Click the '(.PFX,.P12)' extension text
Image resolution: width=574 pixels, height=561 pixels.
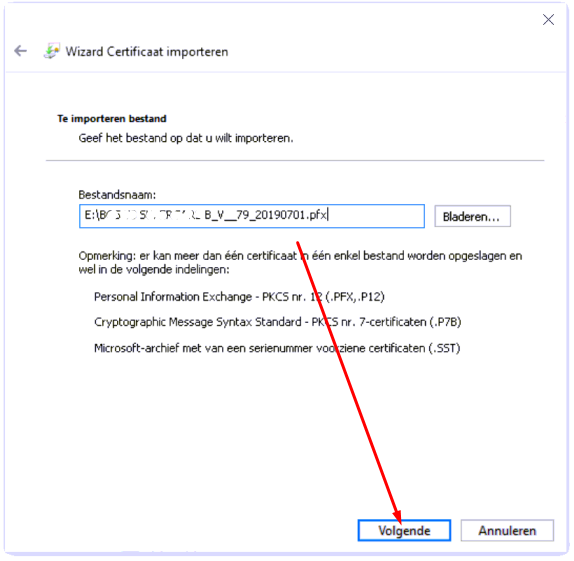355,297
